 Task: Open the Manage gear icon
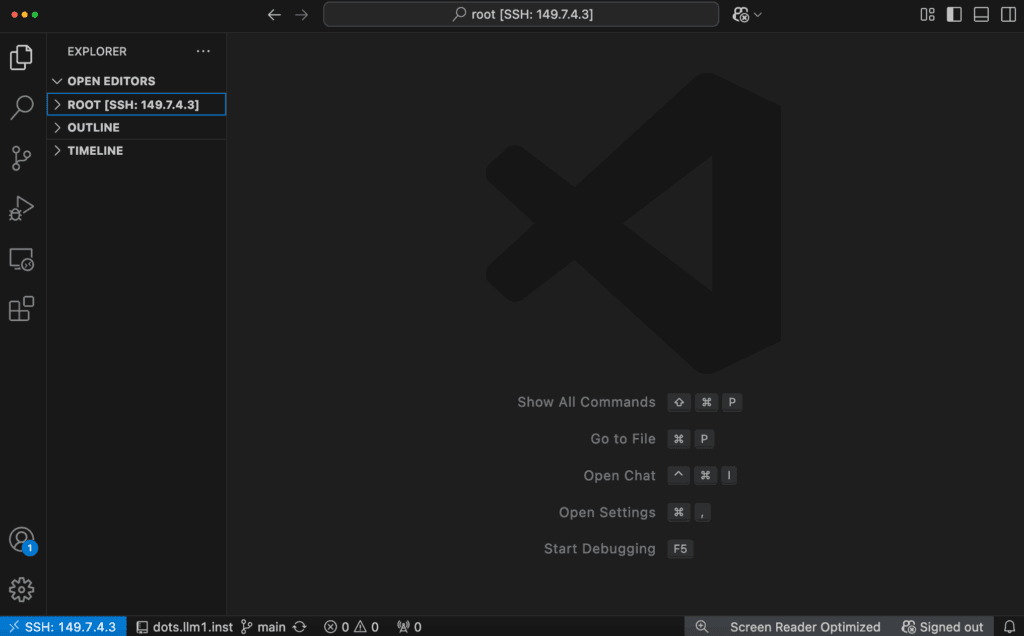22,590
